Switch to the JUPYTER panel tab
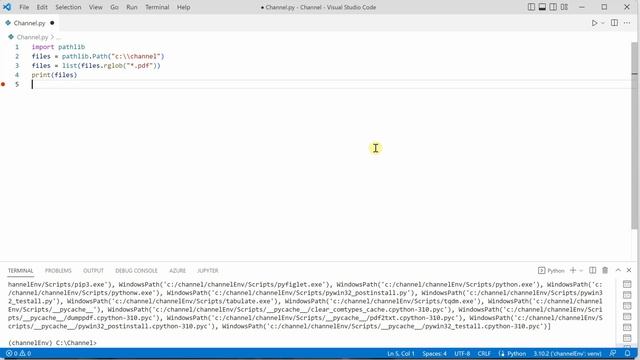Image resolution: width=640 pixels, height=360 pixels. point(208,271)
